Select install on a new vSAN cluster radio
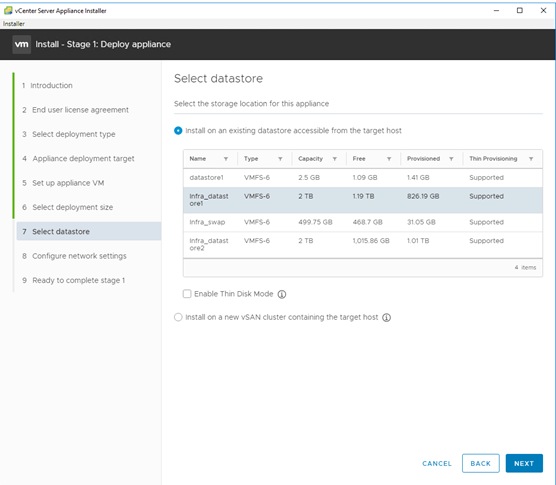This screenshot has height=485, width=556. coord(178,317)
